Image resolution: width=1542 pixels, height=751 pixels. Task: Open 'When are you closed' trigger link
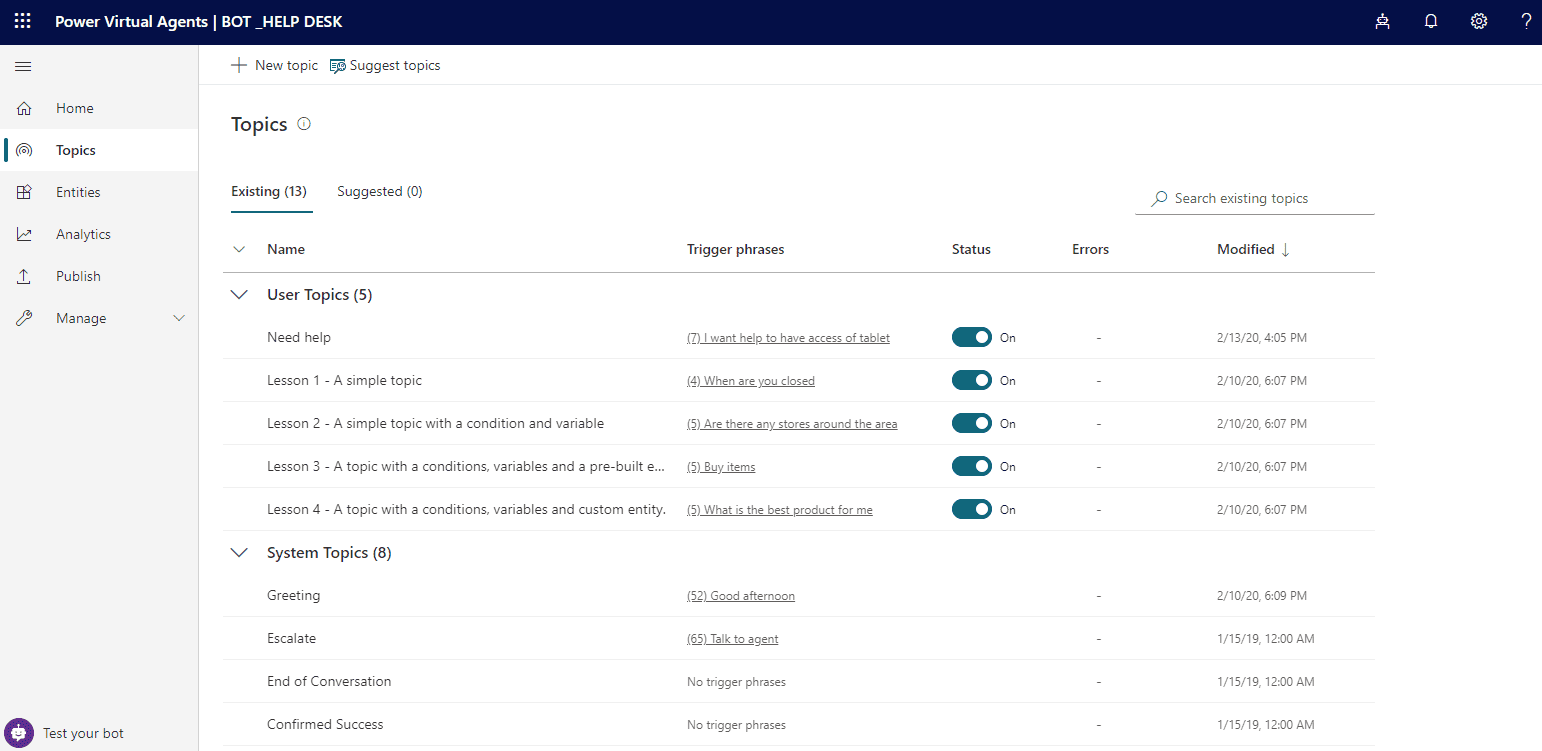tap(751, 381)
